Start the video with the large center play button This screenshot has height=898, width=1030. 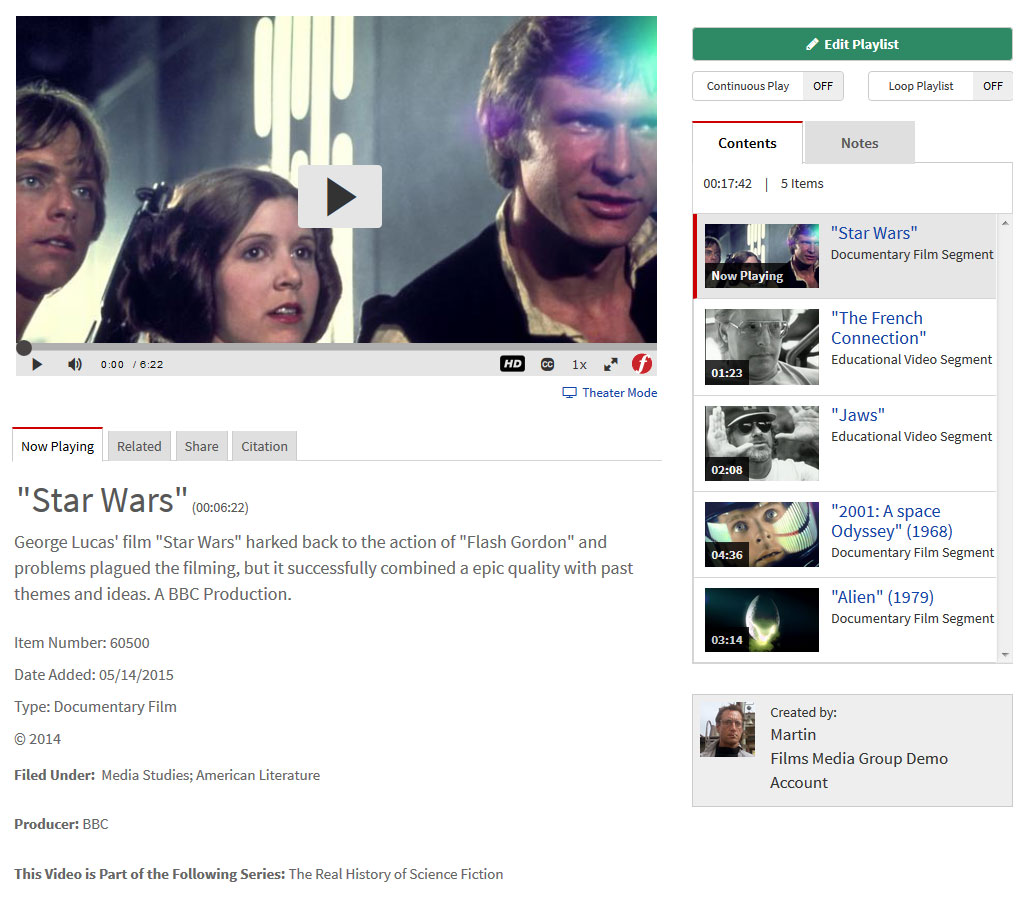coord(340,196)
